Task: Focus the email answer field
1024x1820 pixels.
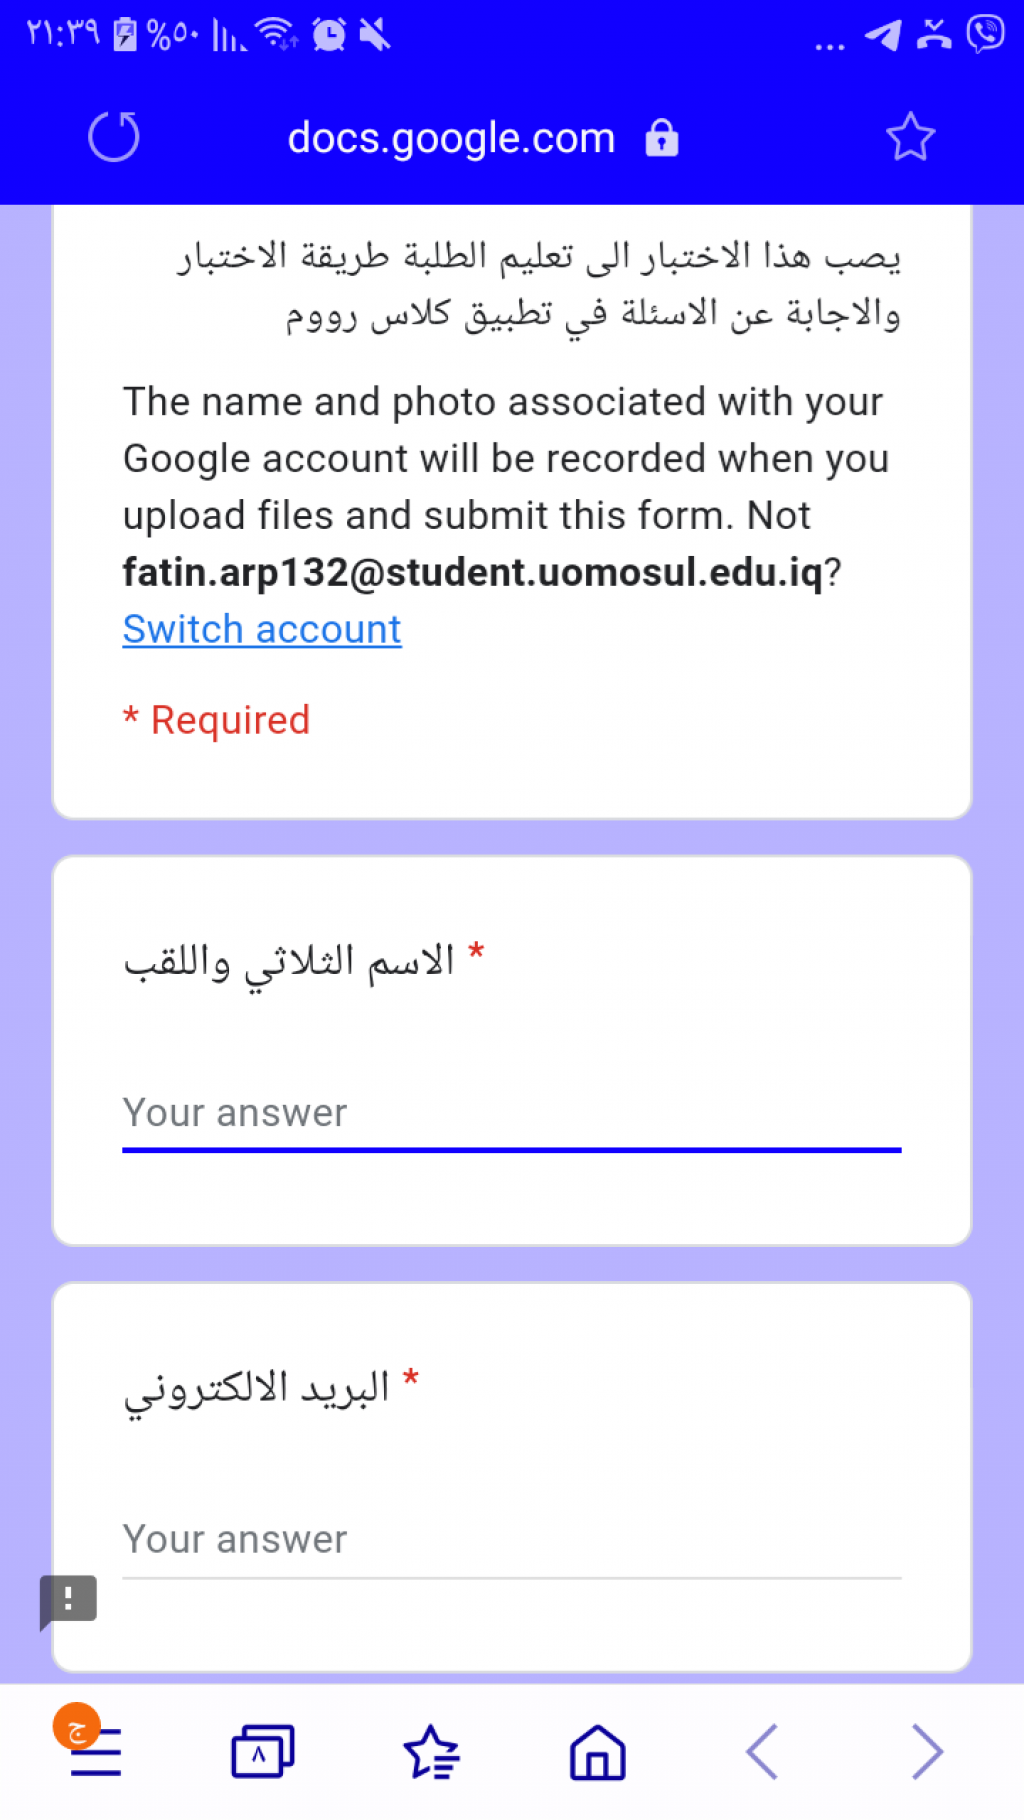Action: pos(511,1540)
